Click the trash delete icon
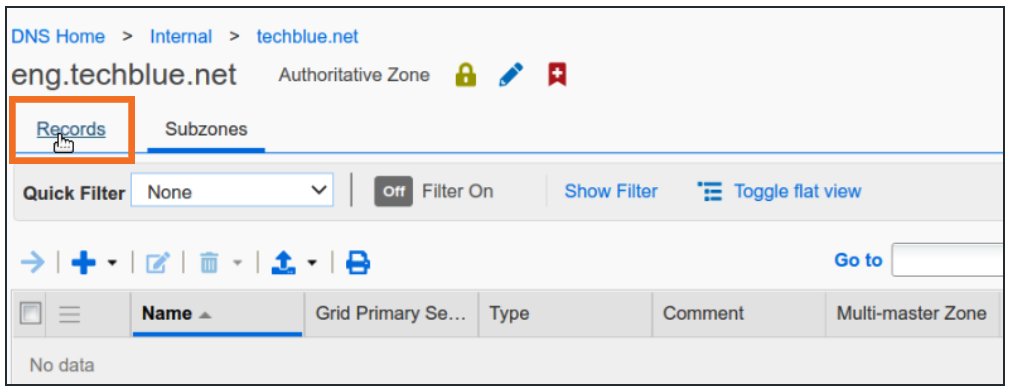The width and height of the screenshot is (1010, 392). (x=209, y=263)
